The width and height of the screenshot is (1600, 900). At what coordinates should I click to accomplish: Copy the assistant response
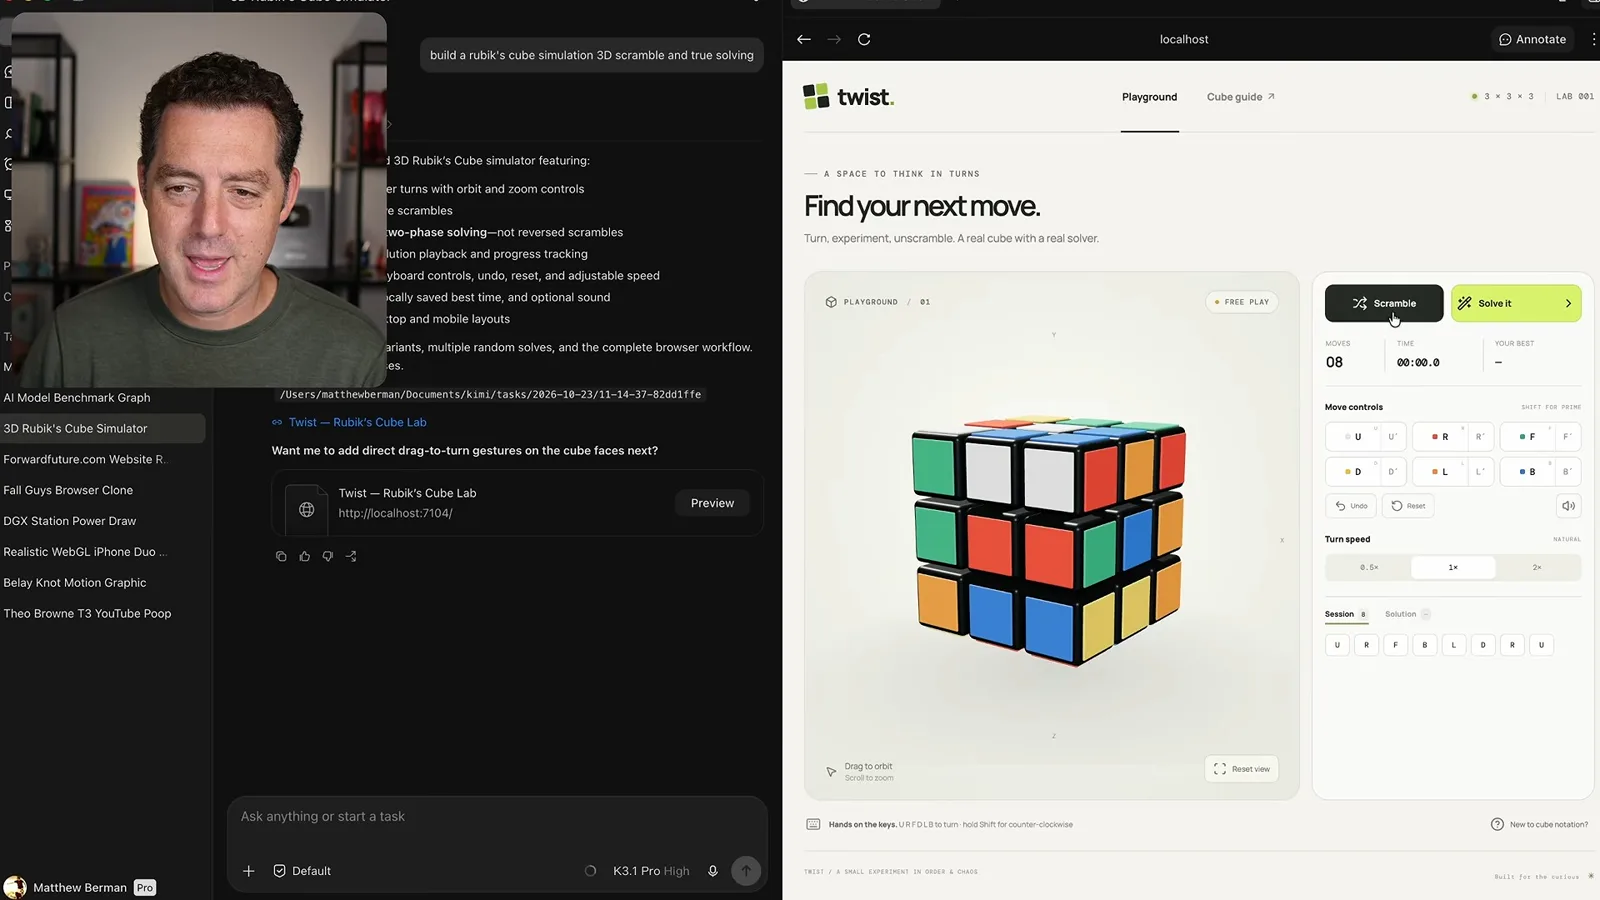click(x=281, y=556)
